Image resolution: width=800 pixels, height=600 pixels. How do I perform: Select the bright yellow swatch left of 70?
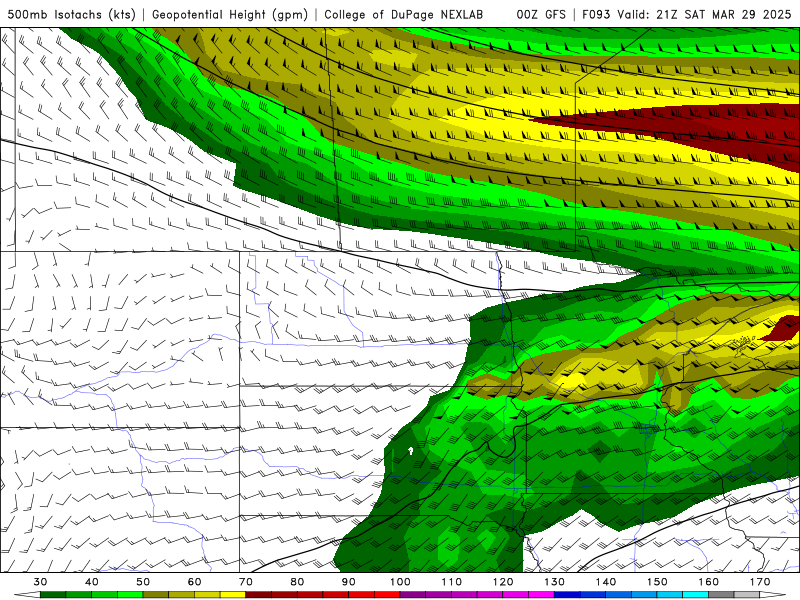coord(233,595)
